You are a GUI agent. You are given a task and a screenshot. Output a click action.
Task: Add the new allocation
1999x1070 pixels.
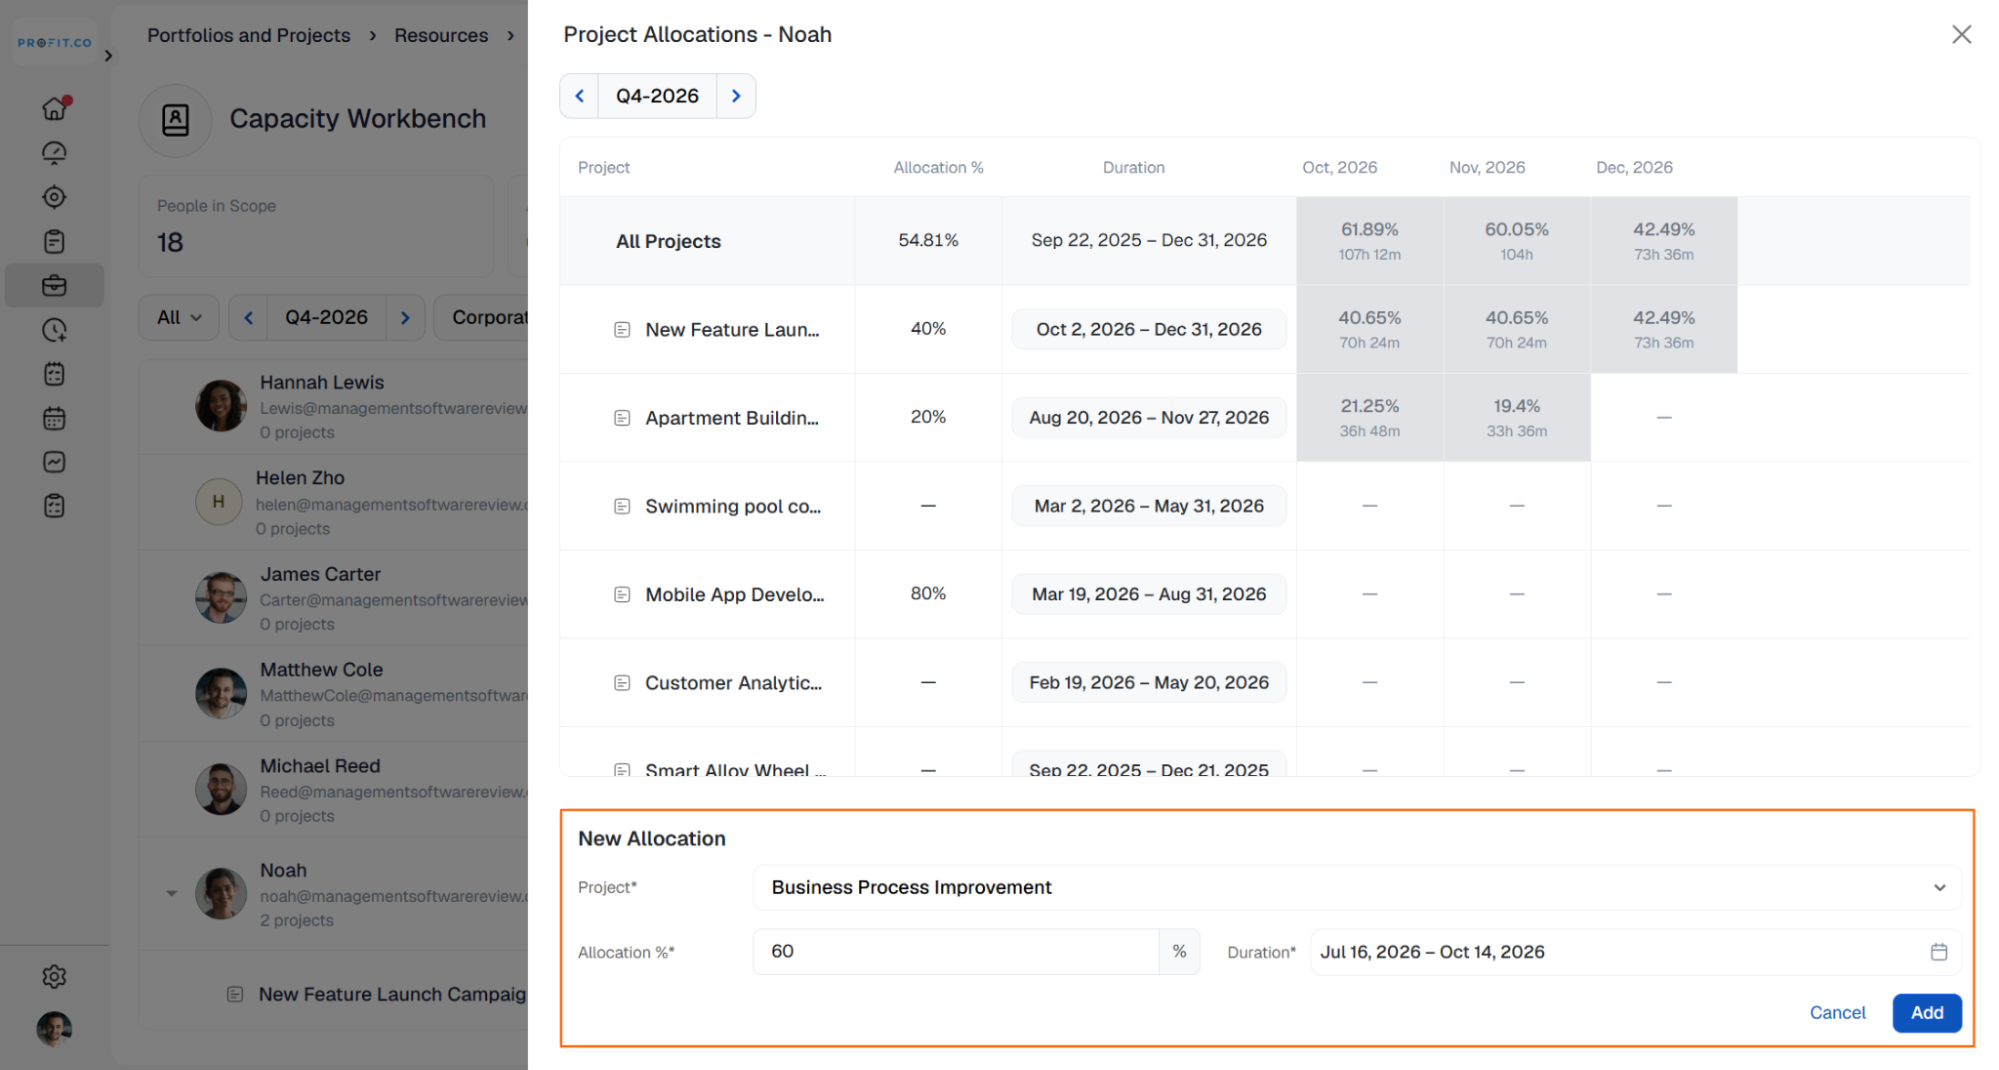tap(1926, 1013)
